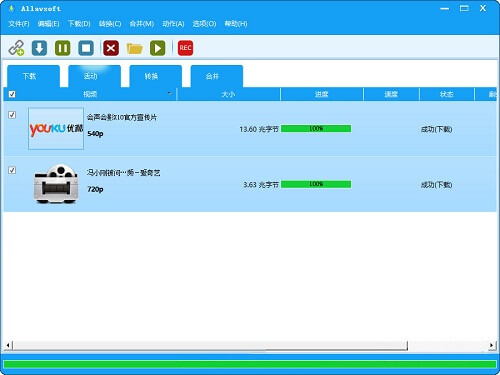This screenshot has height=375, width=500.
Task: Delete selected item with red X icon
Action: pos(111,48)
